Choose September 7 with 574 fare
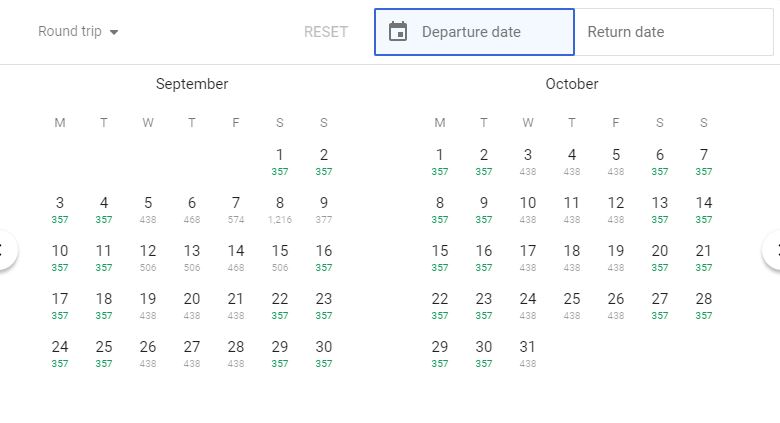Screen dimensions: 780x423 tap(236, 208)
